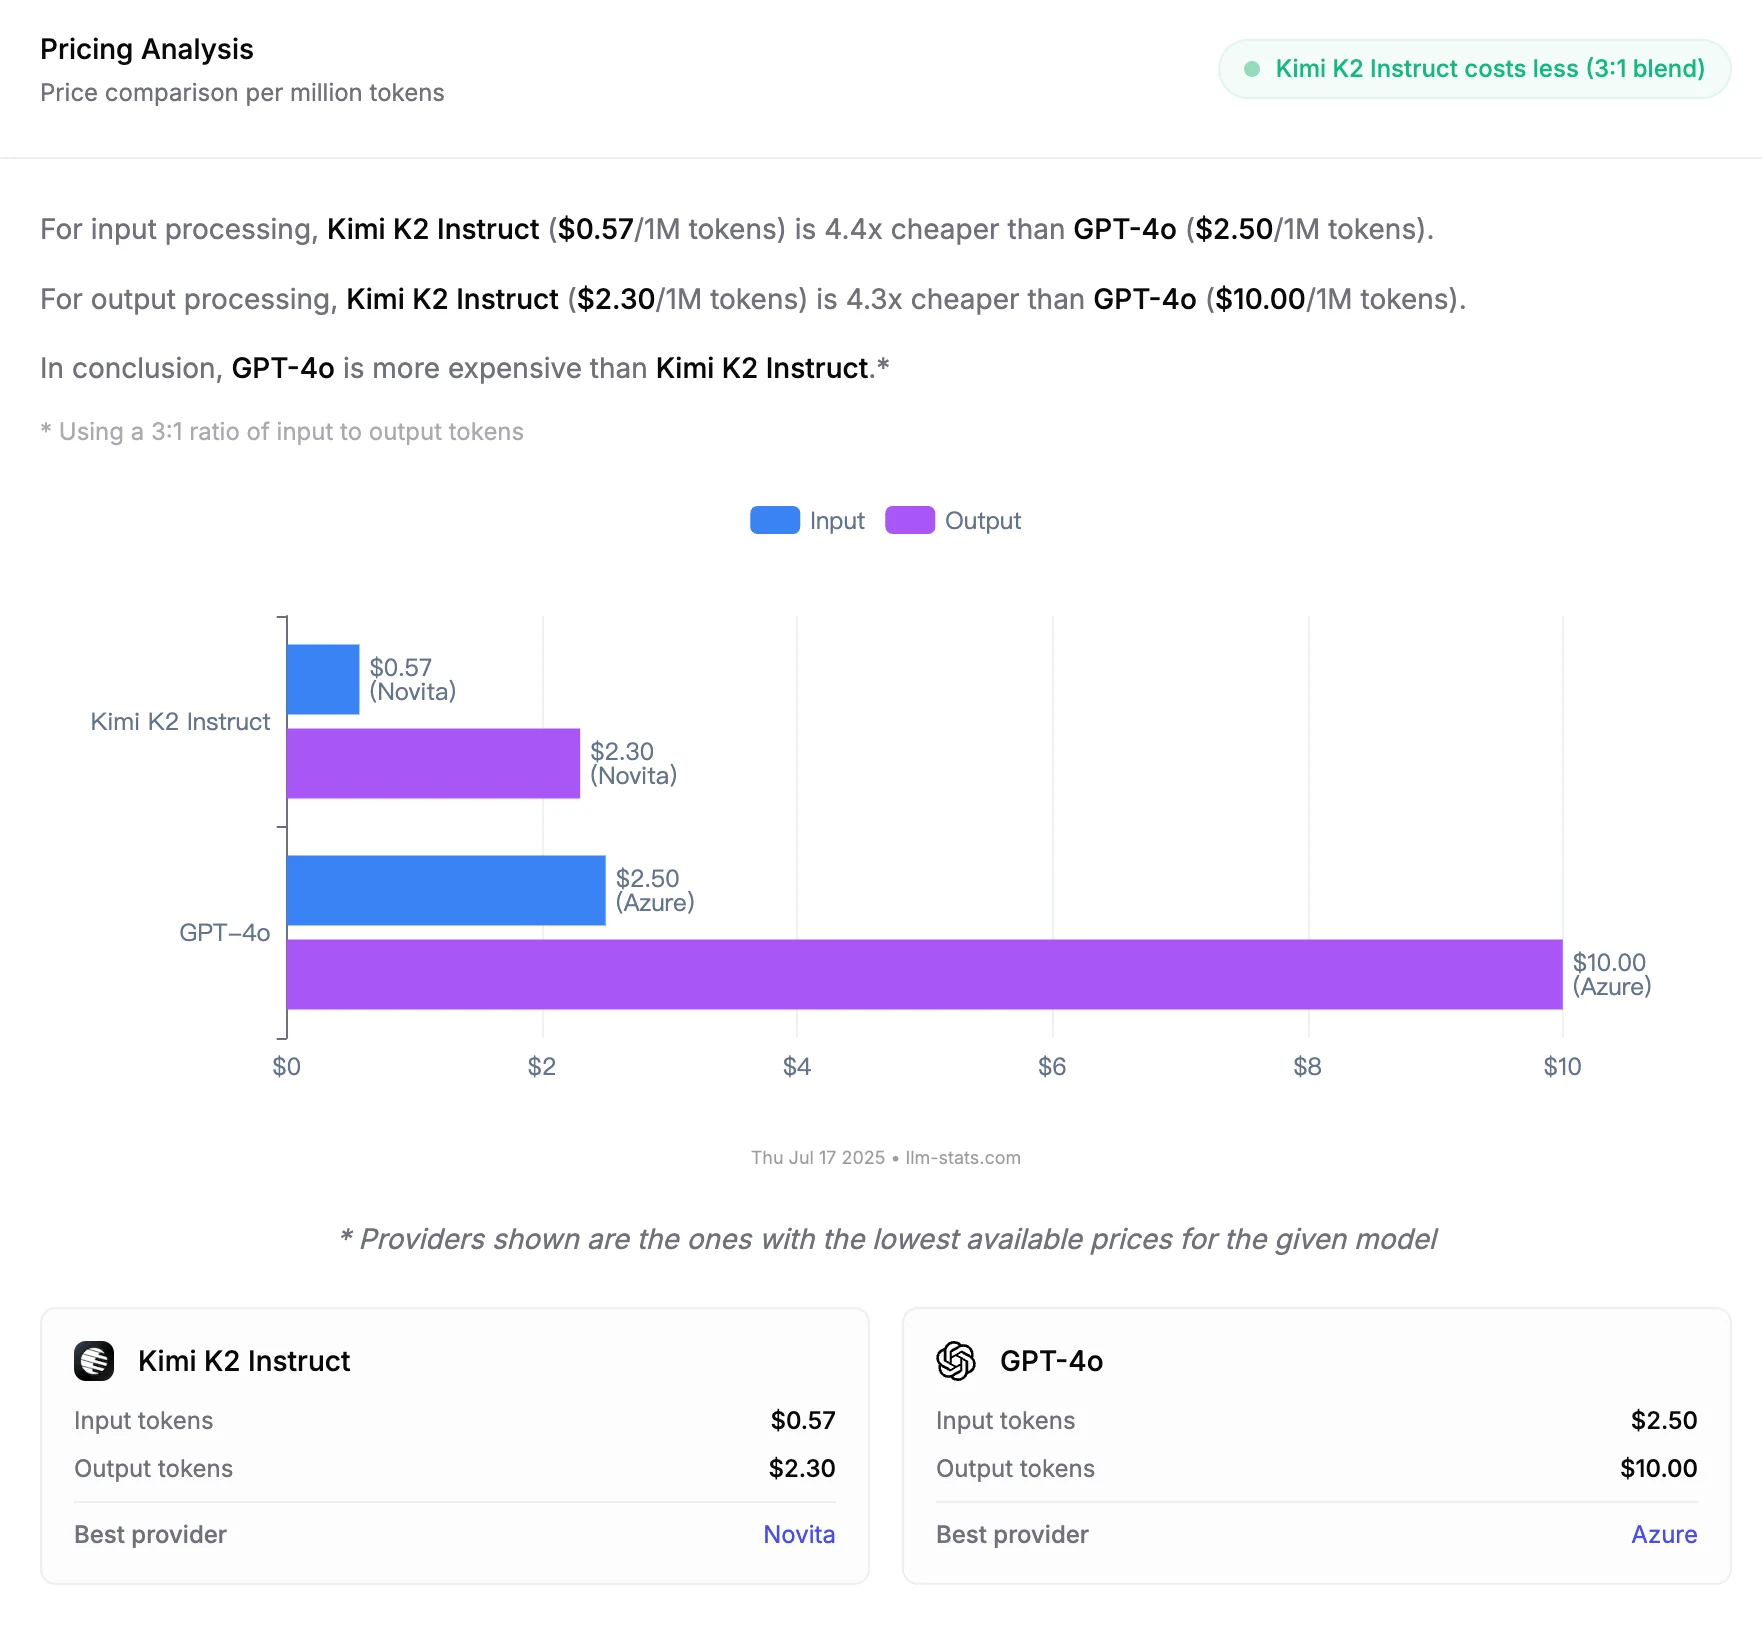The width and height of the screenshot is (1762, 1626).
Task: Toggle the Output series legend label
Action: pyautogui.click(x=983, y=521)
